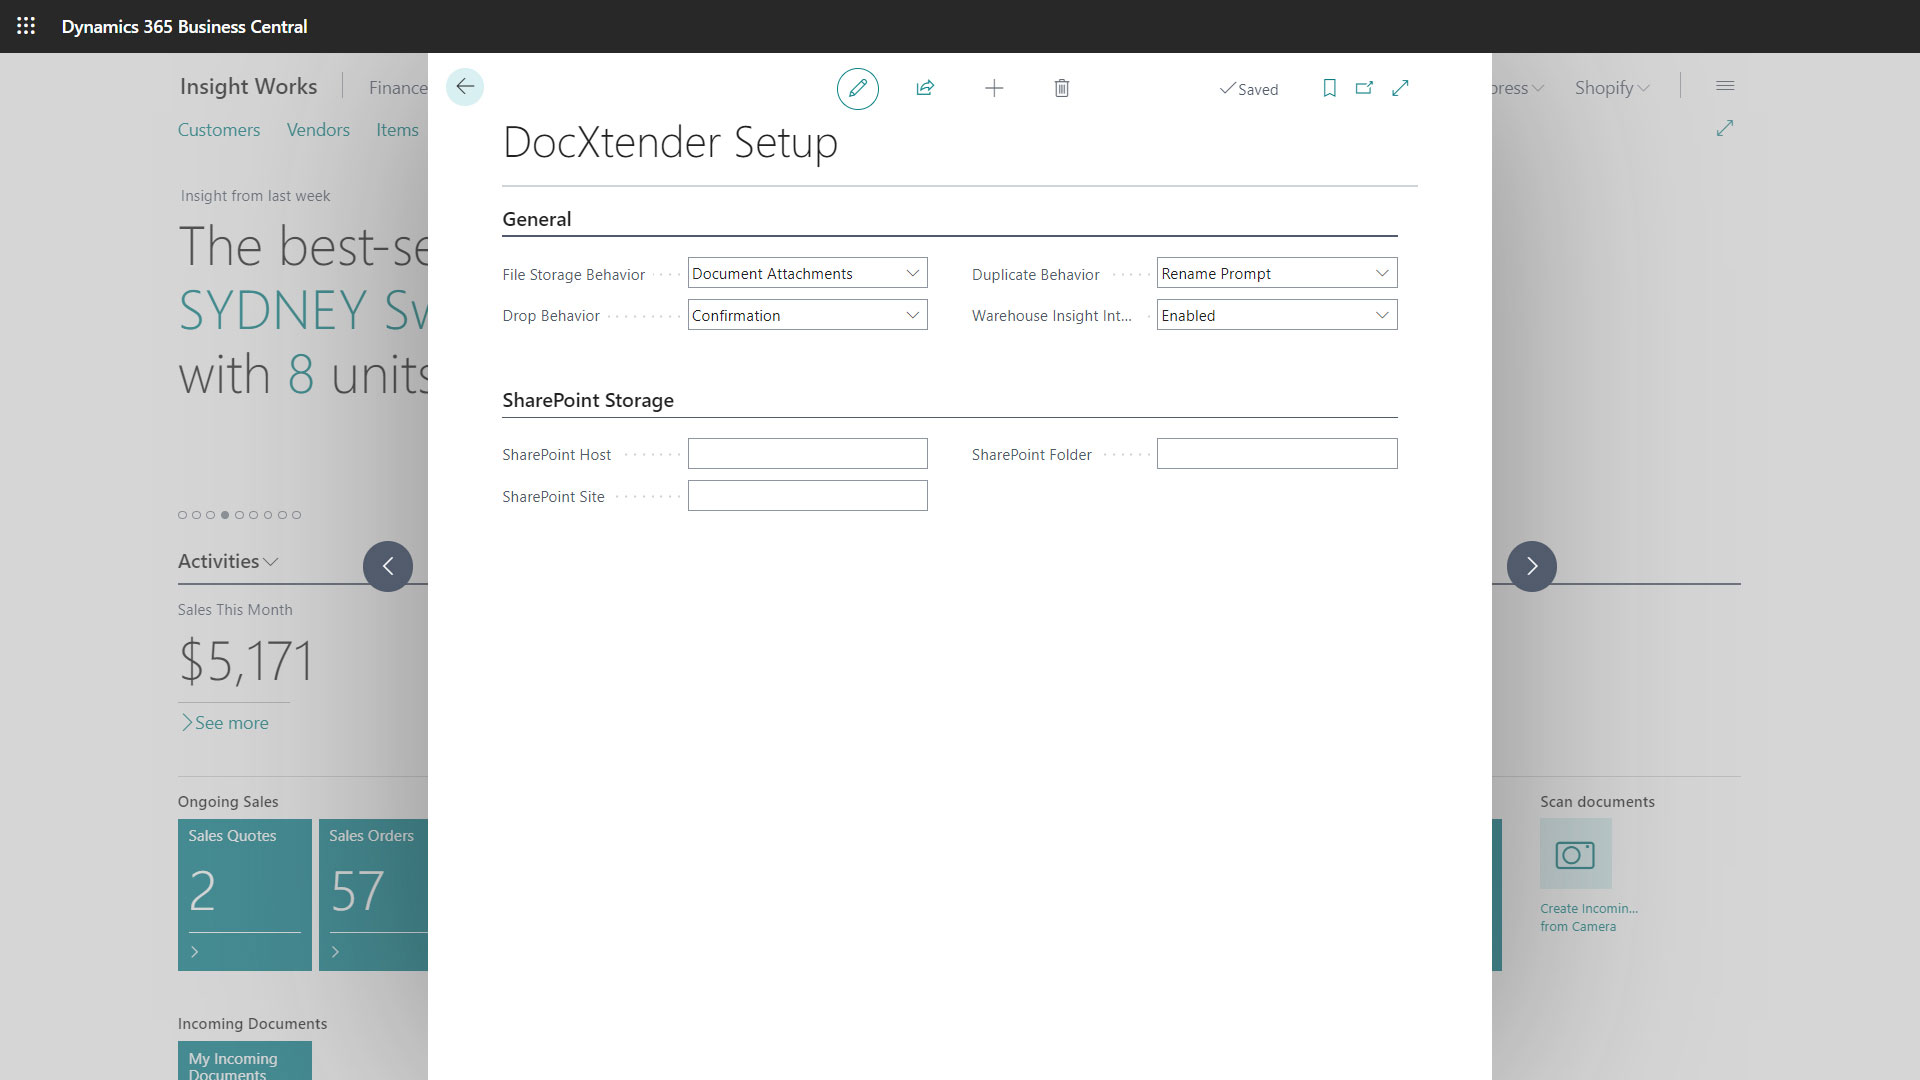Bookmark this page with the bookmark icon
The width and height of the screenshot is (1920, 1080).
click(x=1328, y=88)
